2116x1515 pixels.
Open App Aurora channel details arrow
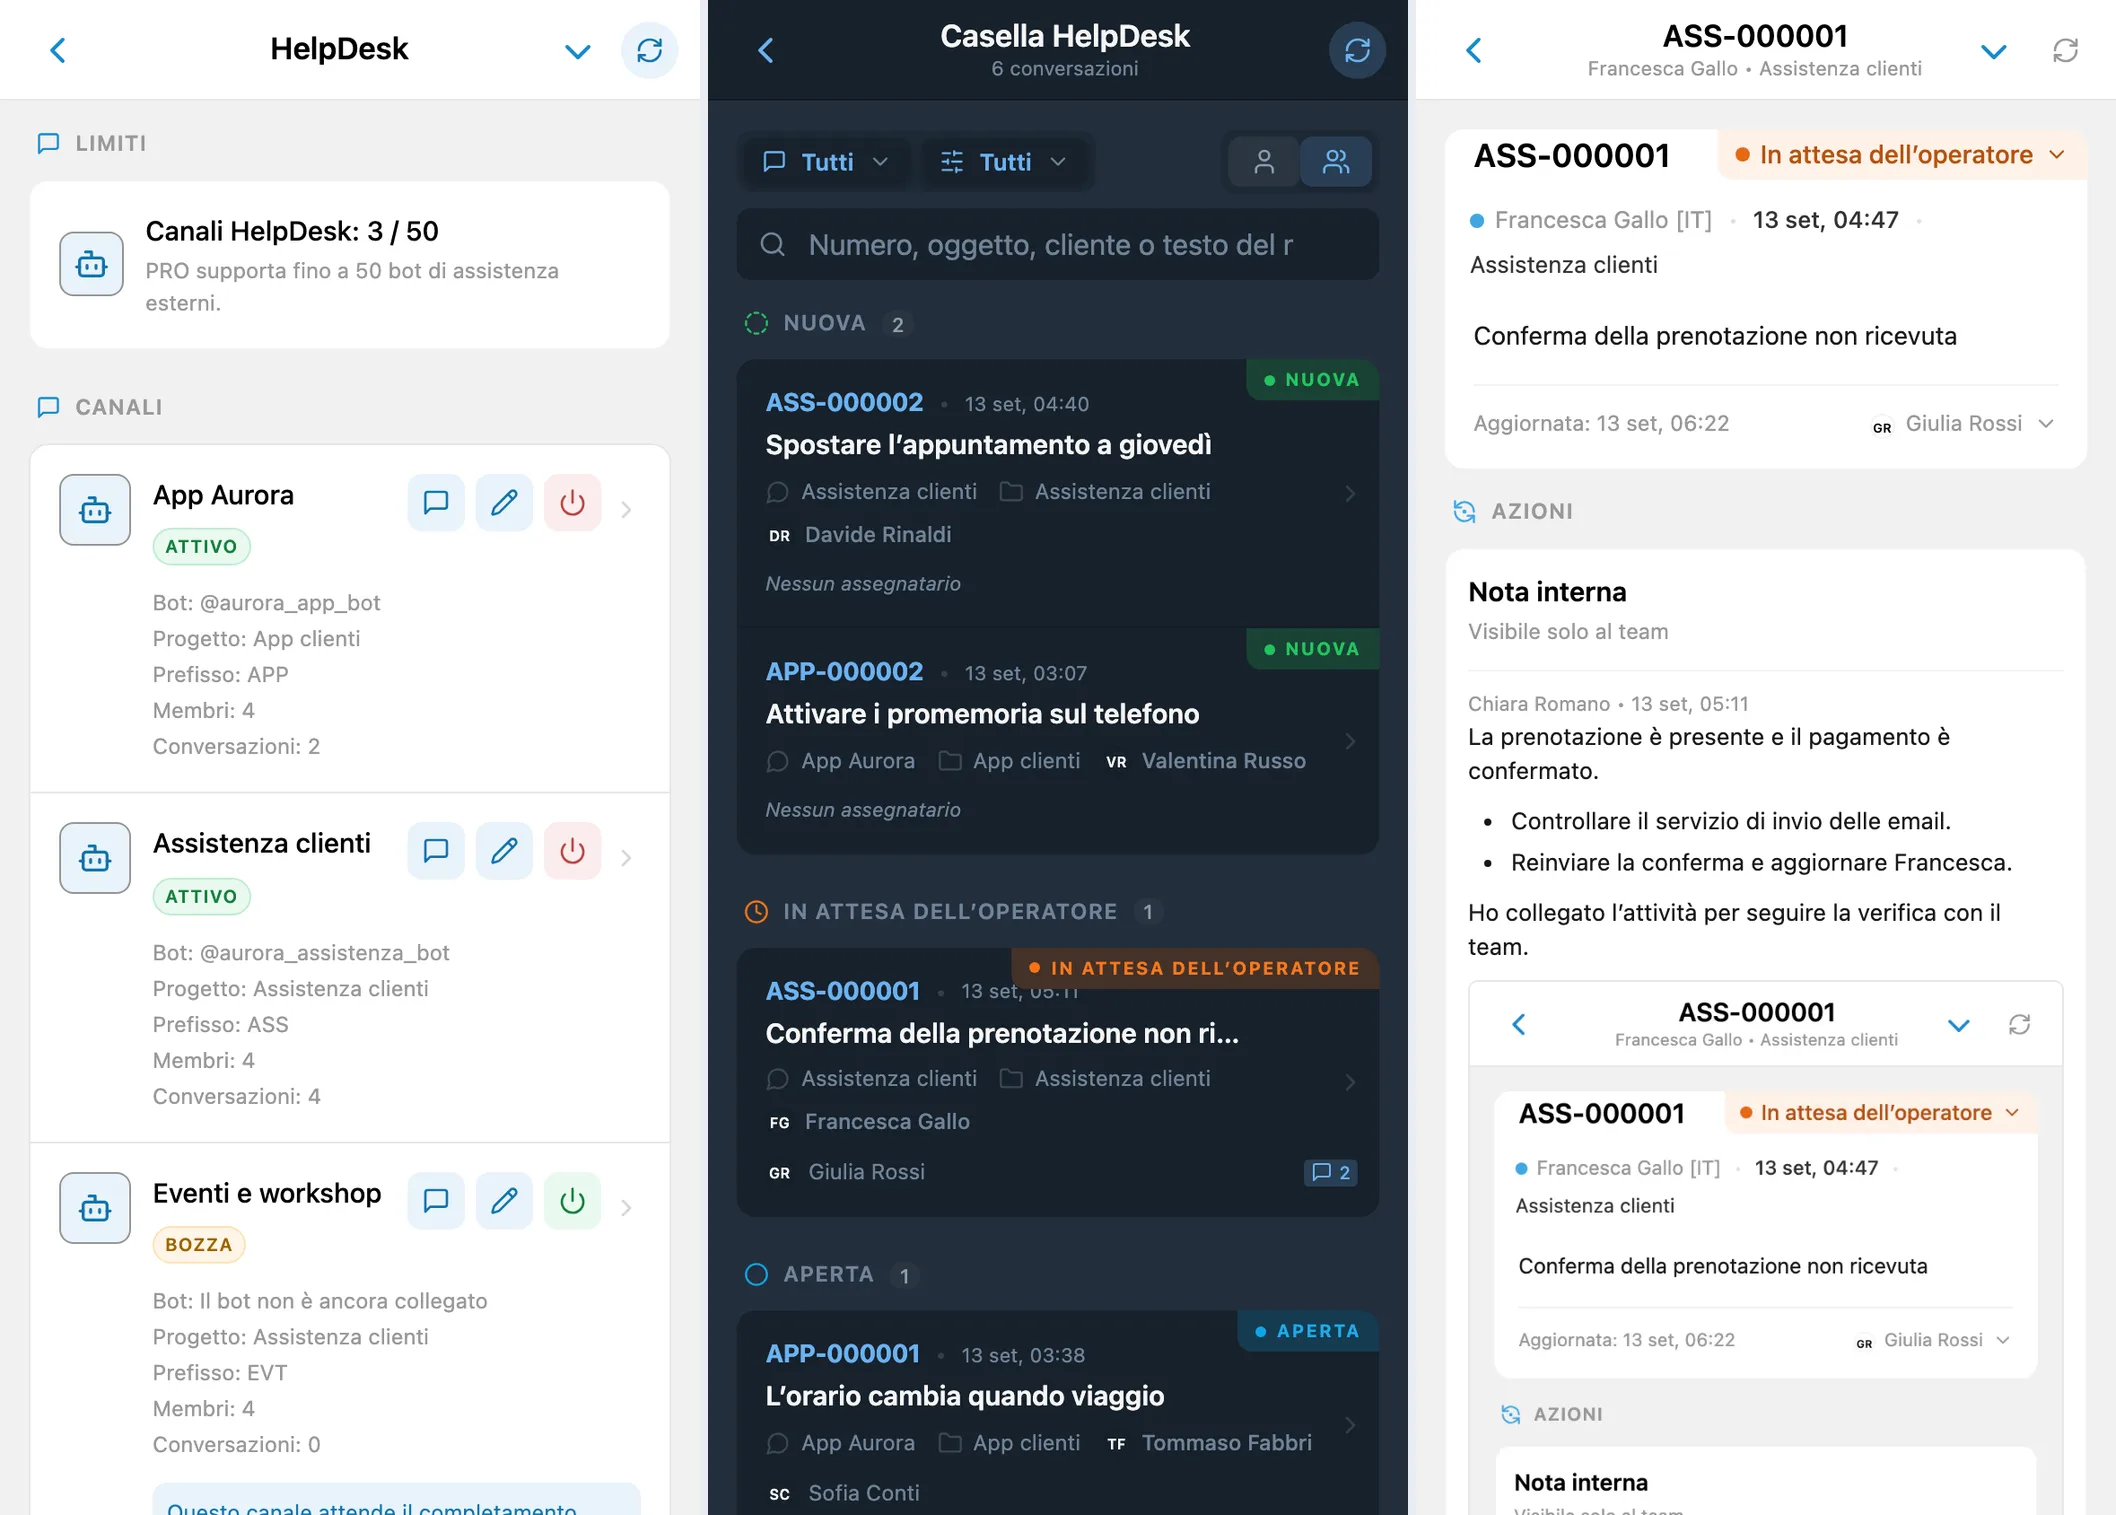[x=627, y=510]
